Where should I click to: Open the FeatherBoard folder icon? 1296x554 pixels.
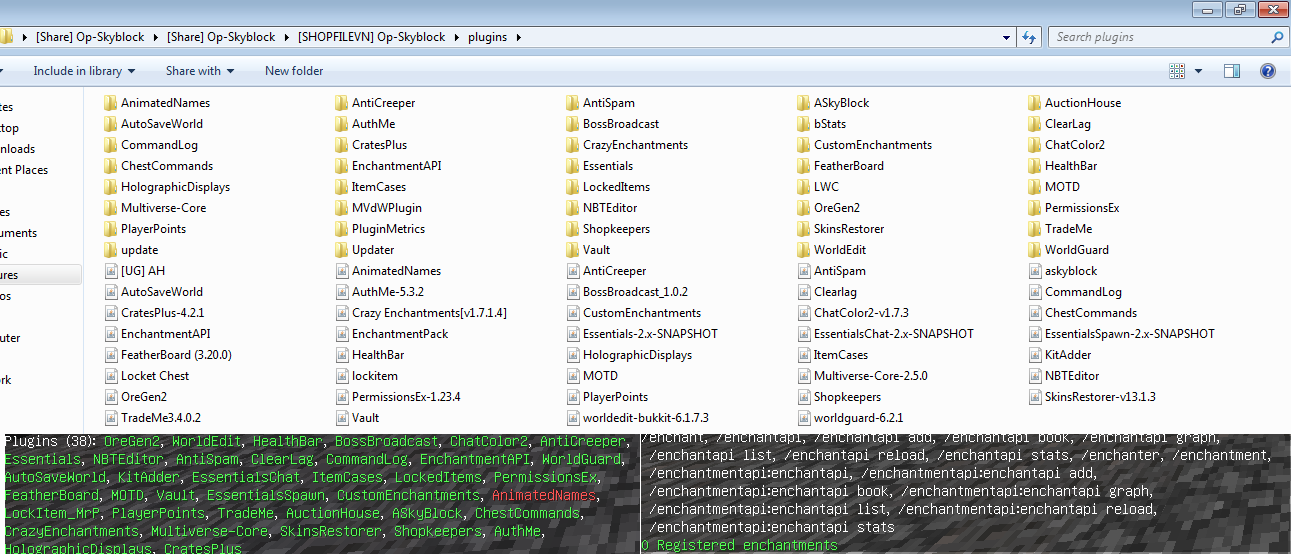click(803, 166)
